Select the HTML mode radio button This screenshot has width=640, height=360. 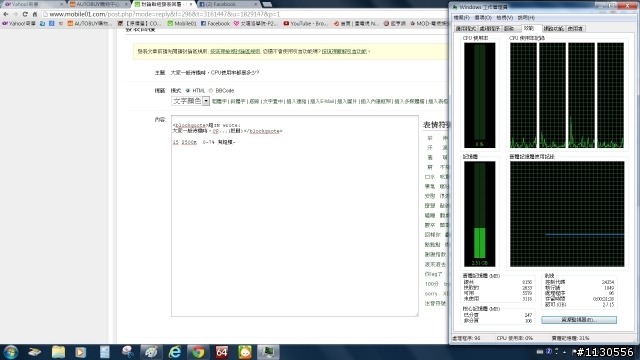188,91
